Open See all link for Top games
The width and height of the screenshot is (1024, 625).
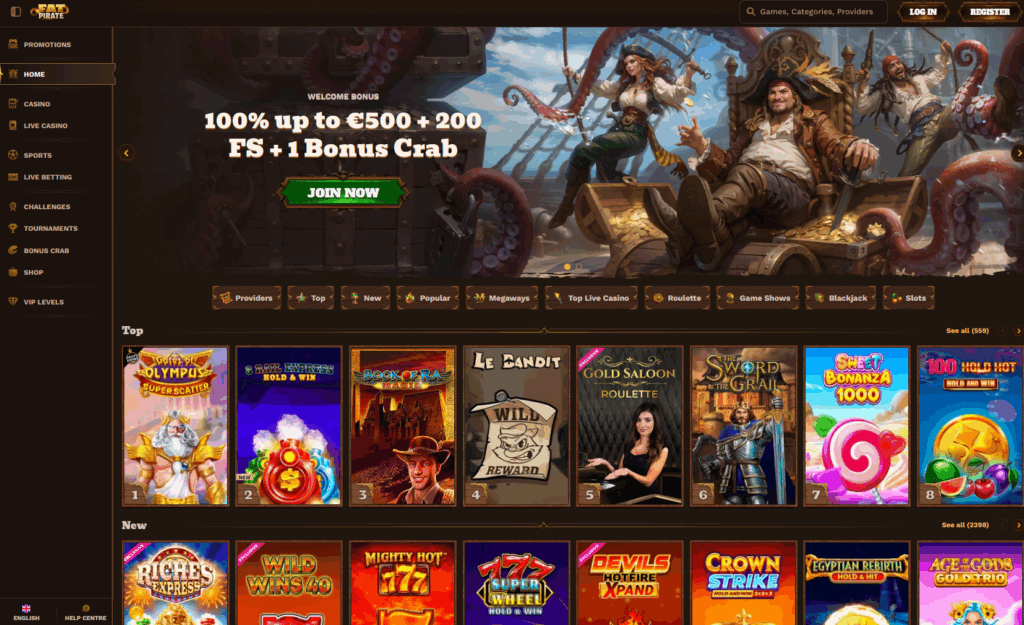point(967,331)
